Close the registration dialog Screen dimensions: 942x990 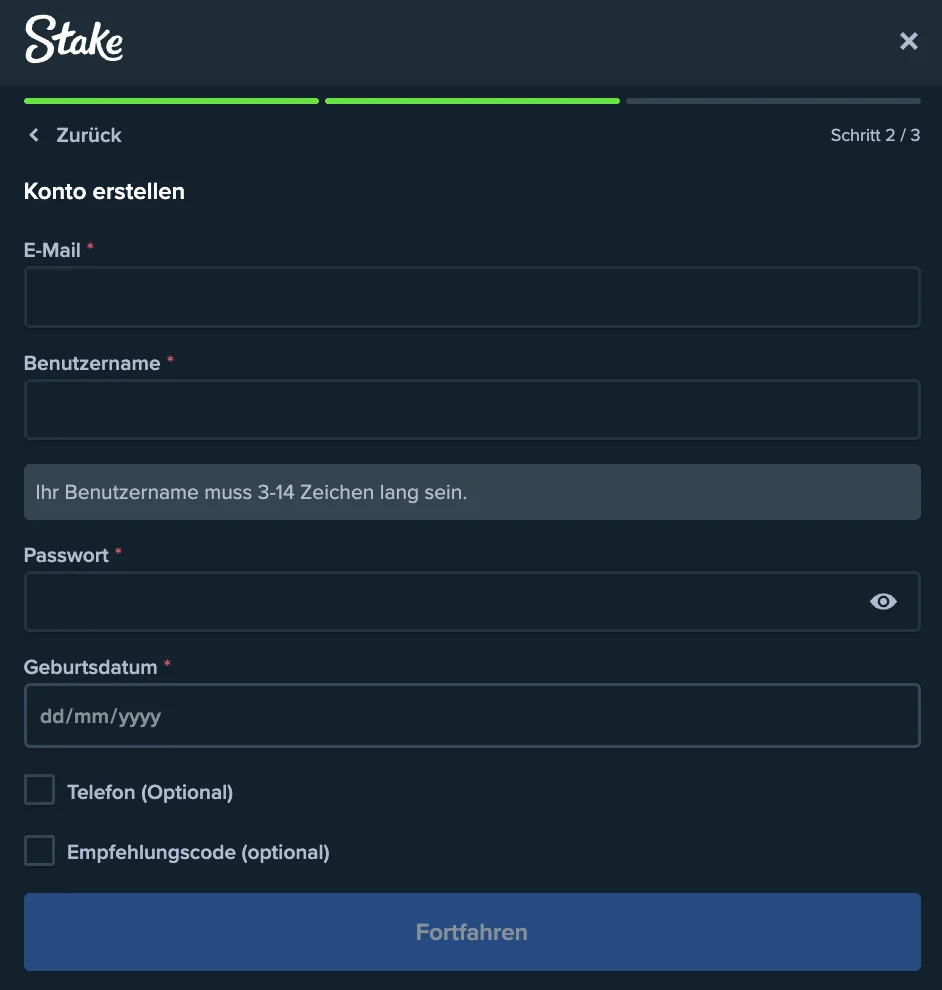tap(908, 41)
